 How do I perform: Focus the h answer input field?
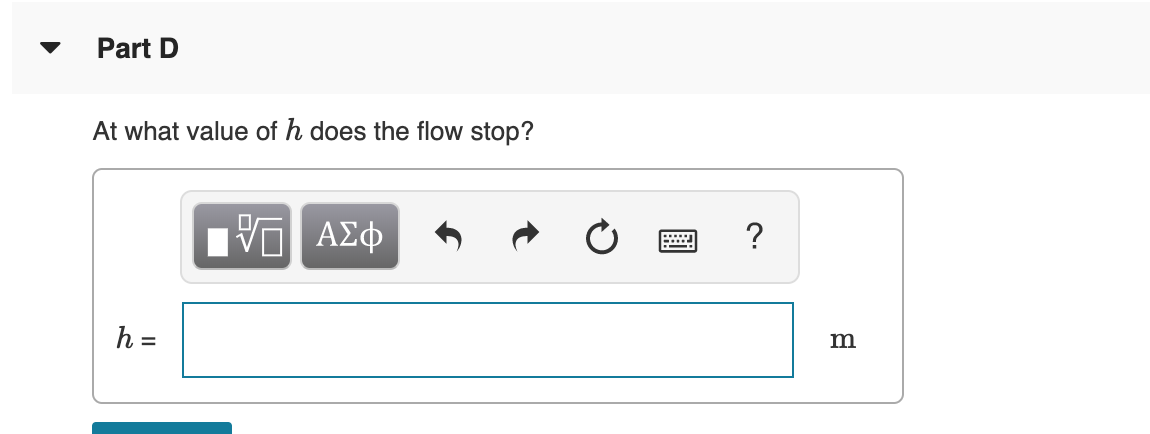[x=488, y=339]
